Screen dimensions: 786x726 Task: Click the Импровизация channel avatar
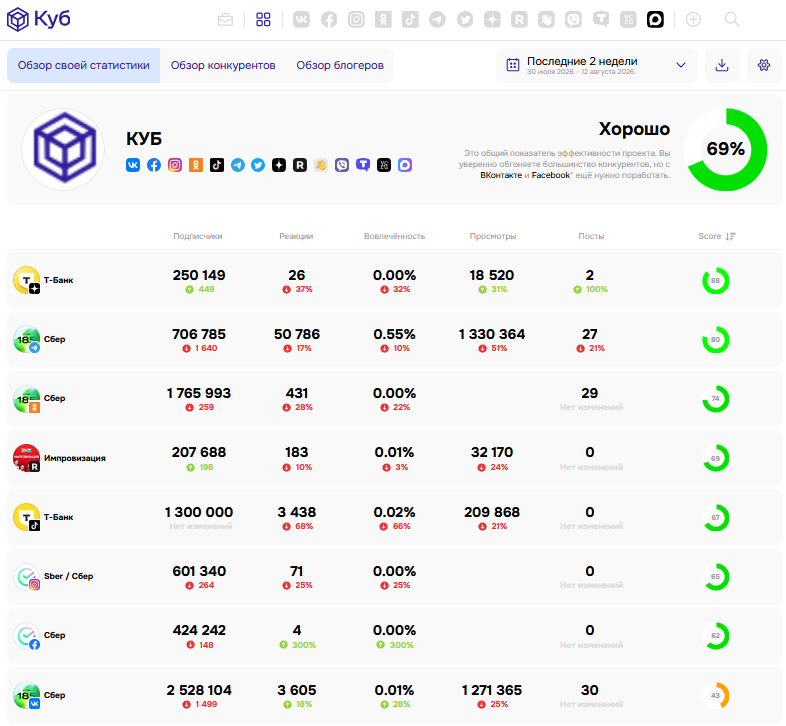point(27,458)
